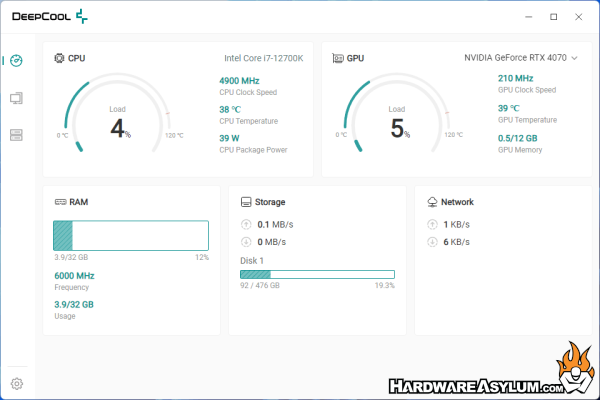The image size is (600, 400).
Task: Click the CPU chip icon
Action: 60,58
